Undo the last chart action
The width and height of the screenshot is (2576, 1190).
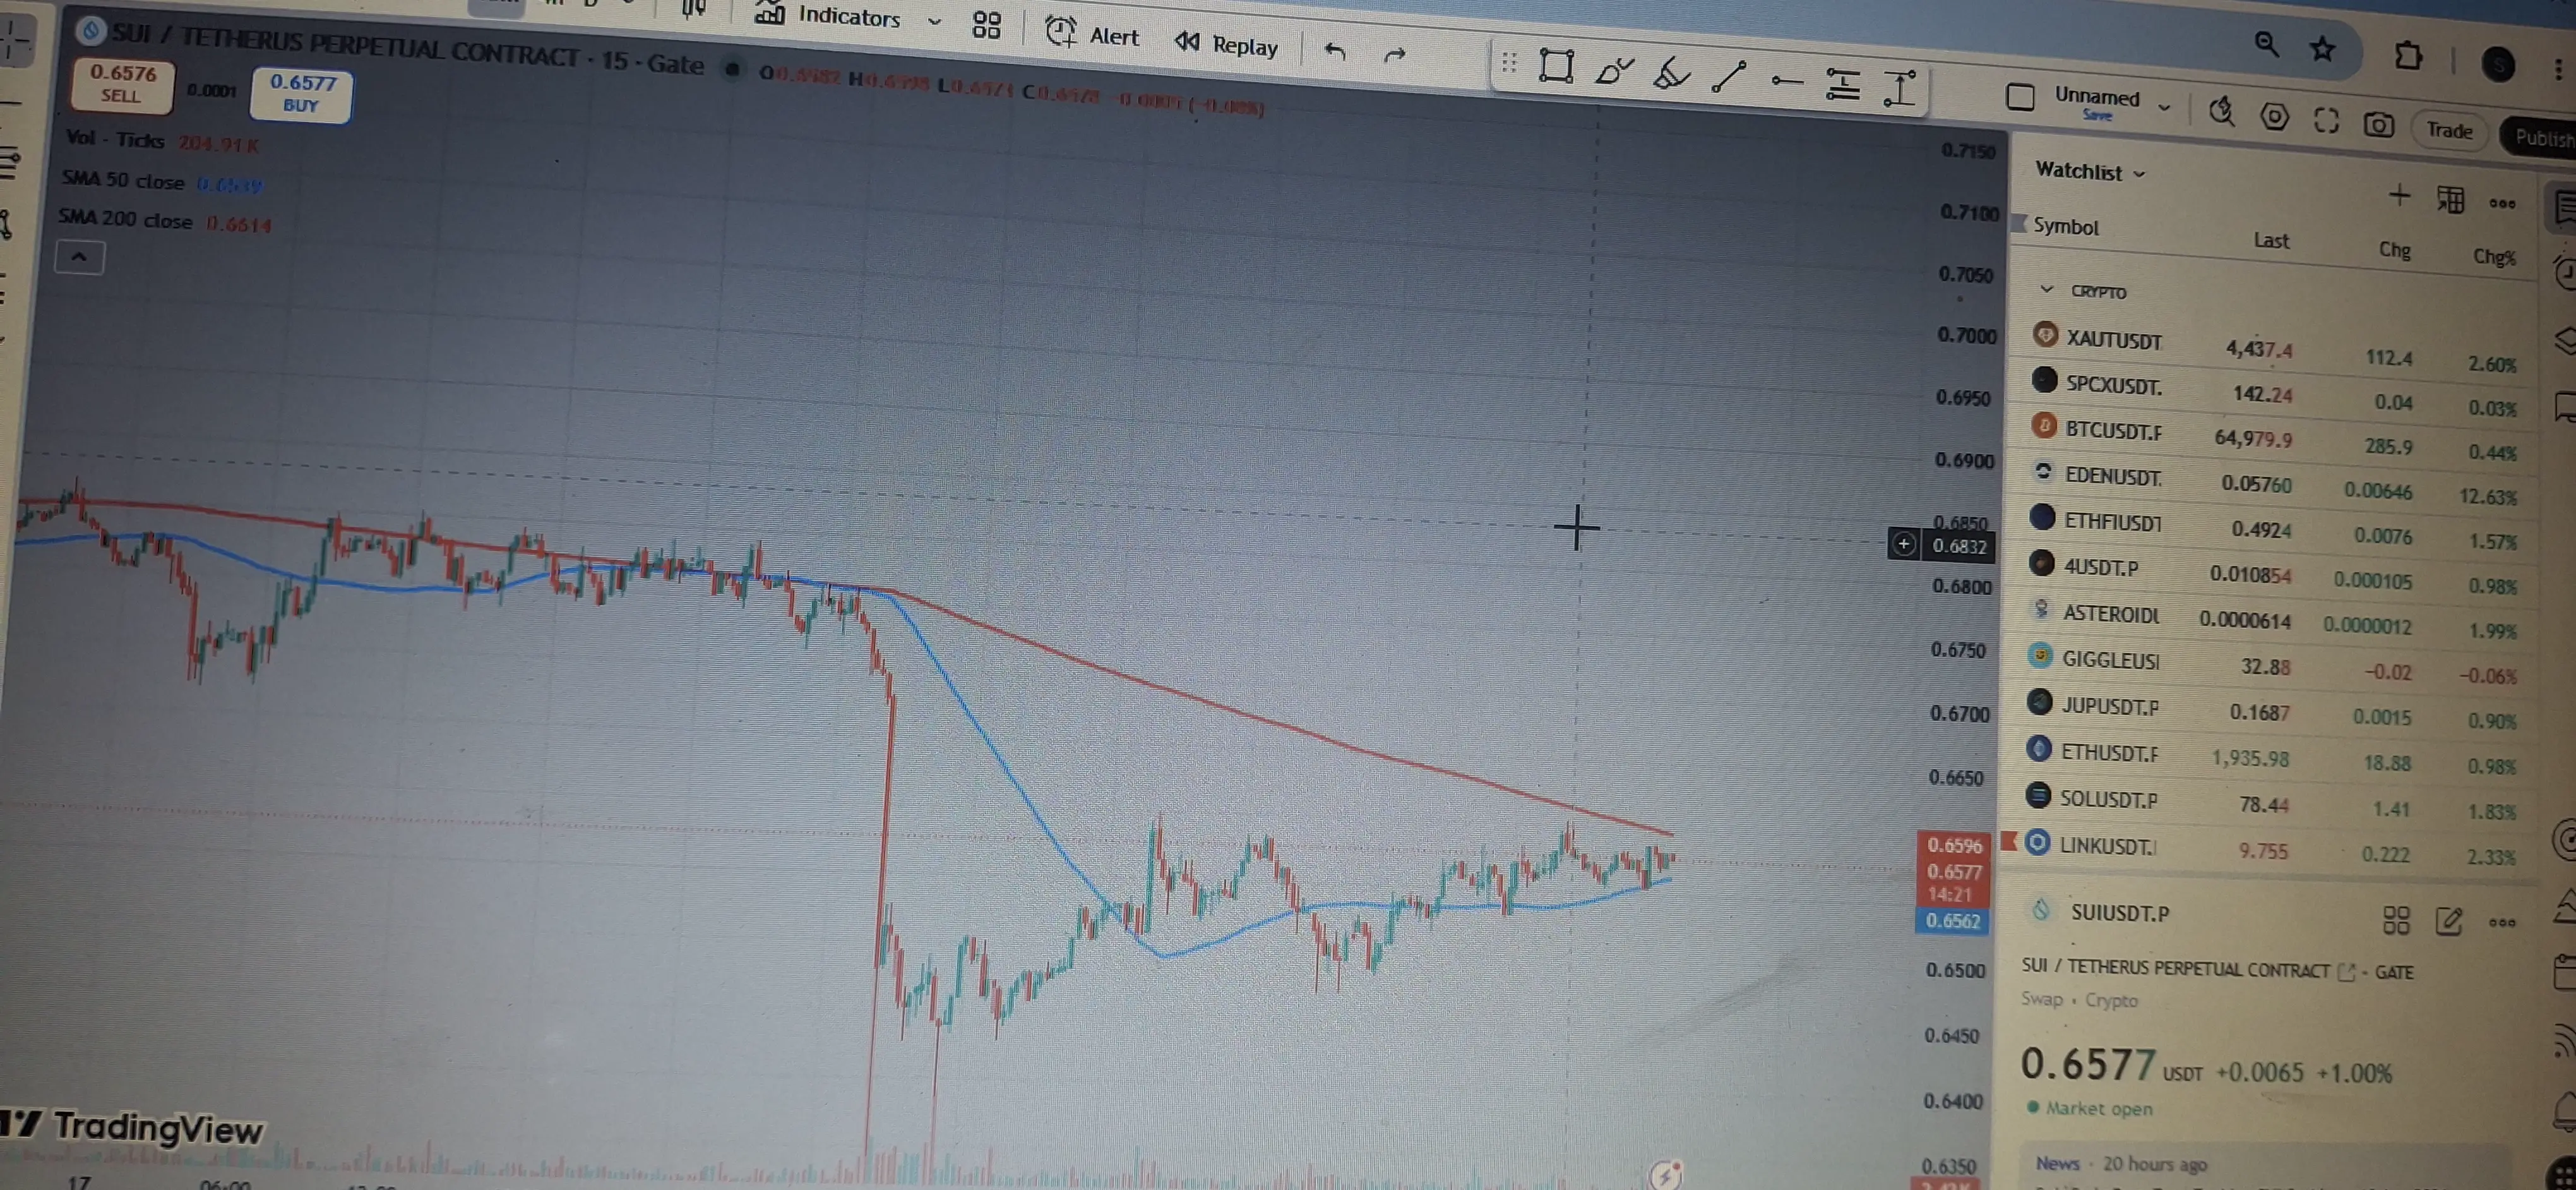tap(1335, 50)
